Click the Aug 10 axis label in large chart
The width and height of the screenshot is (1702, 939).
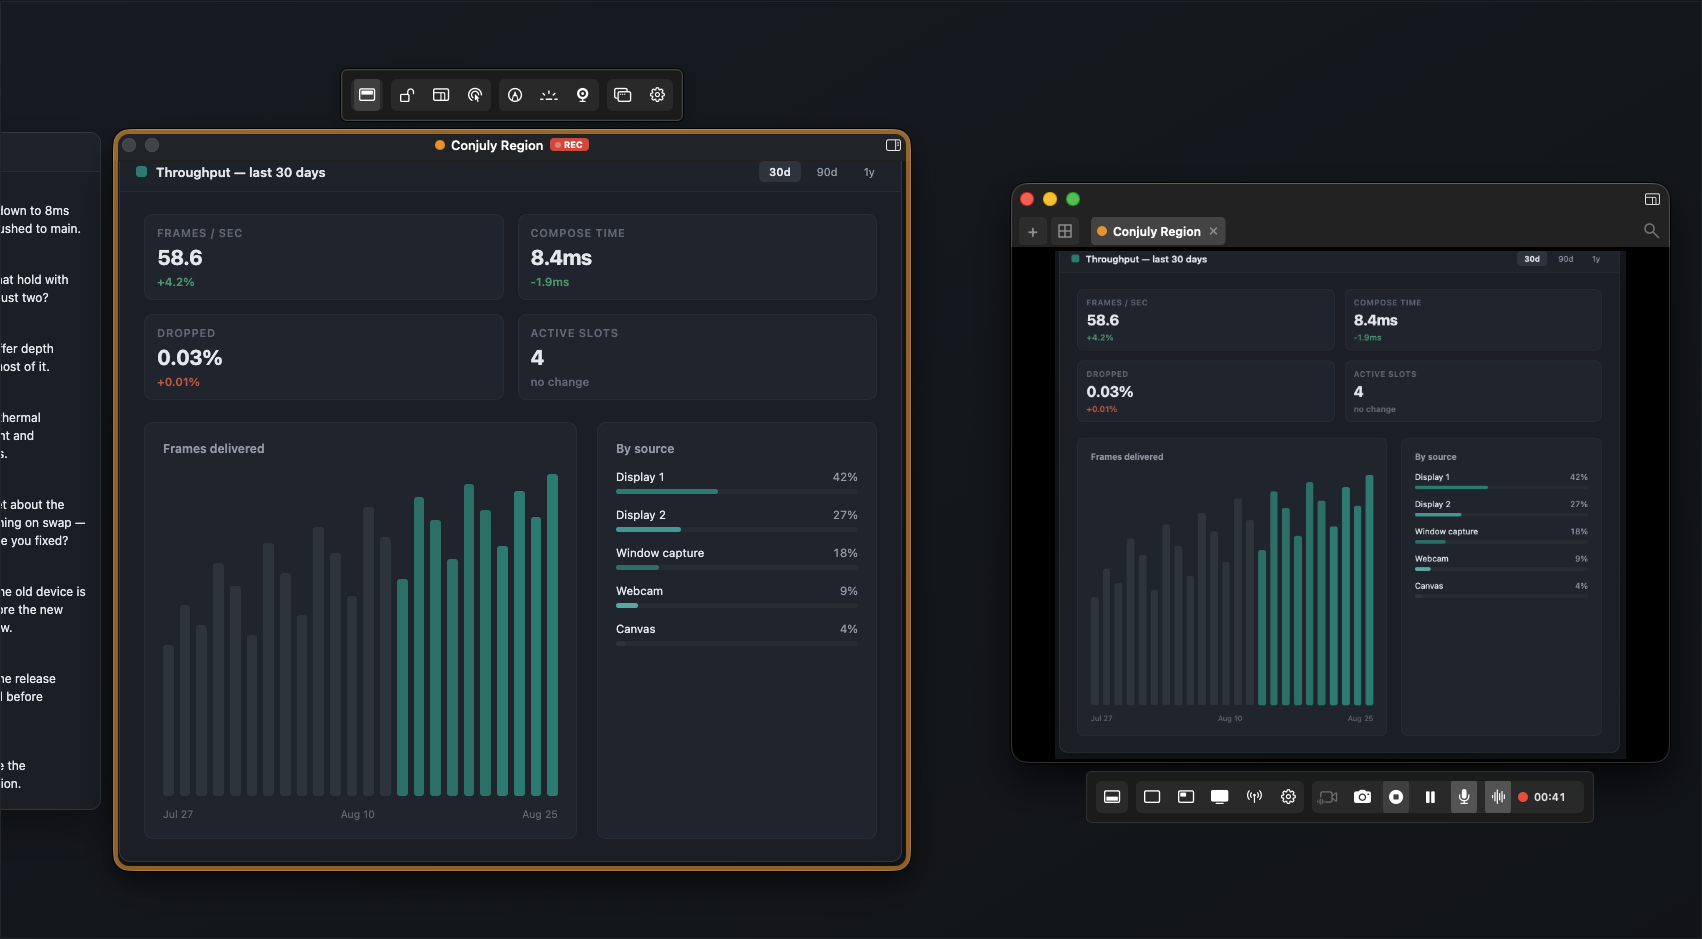[358, 814]
